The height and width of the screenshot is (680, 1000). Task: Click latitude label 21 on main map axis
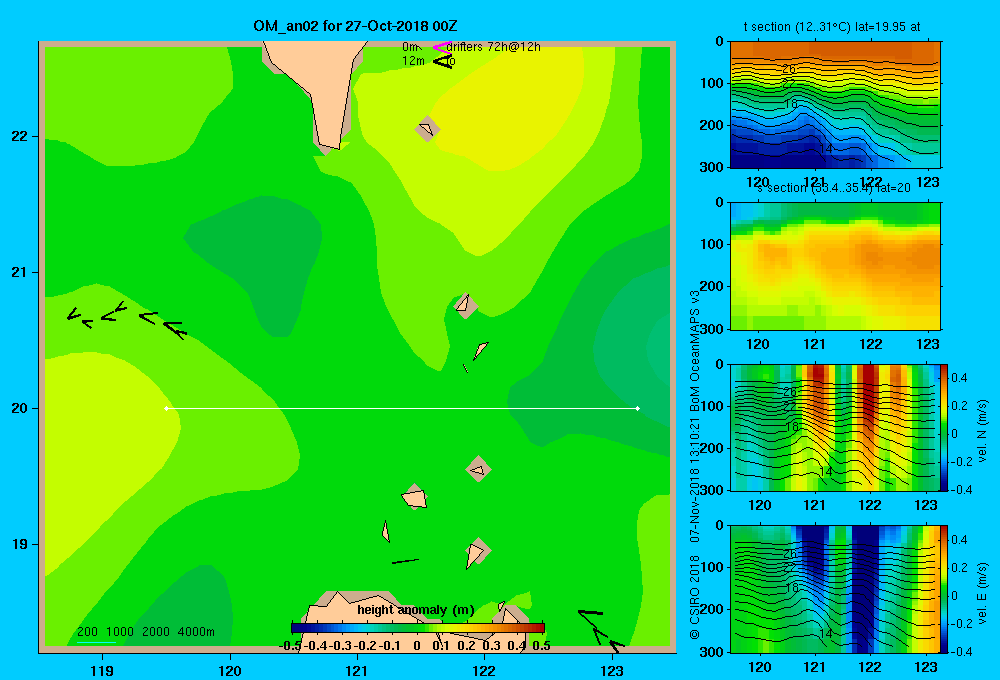pyautogui.click(x=18, y=272)
